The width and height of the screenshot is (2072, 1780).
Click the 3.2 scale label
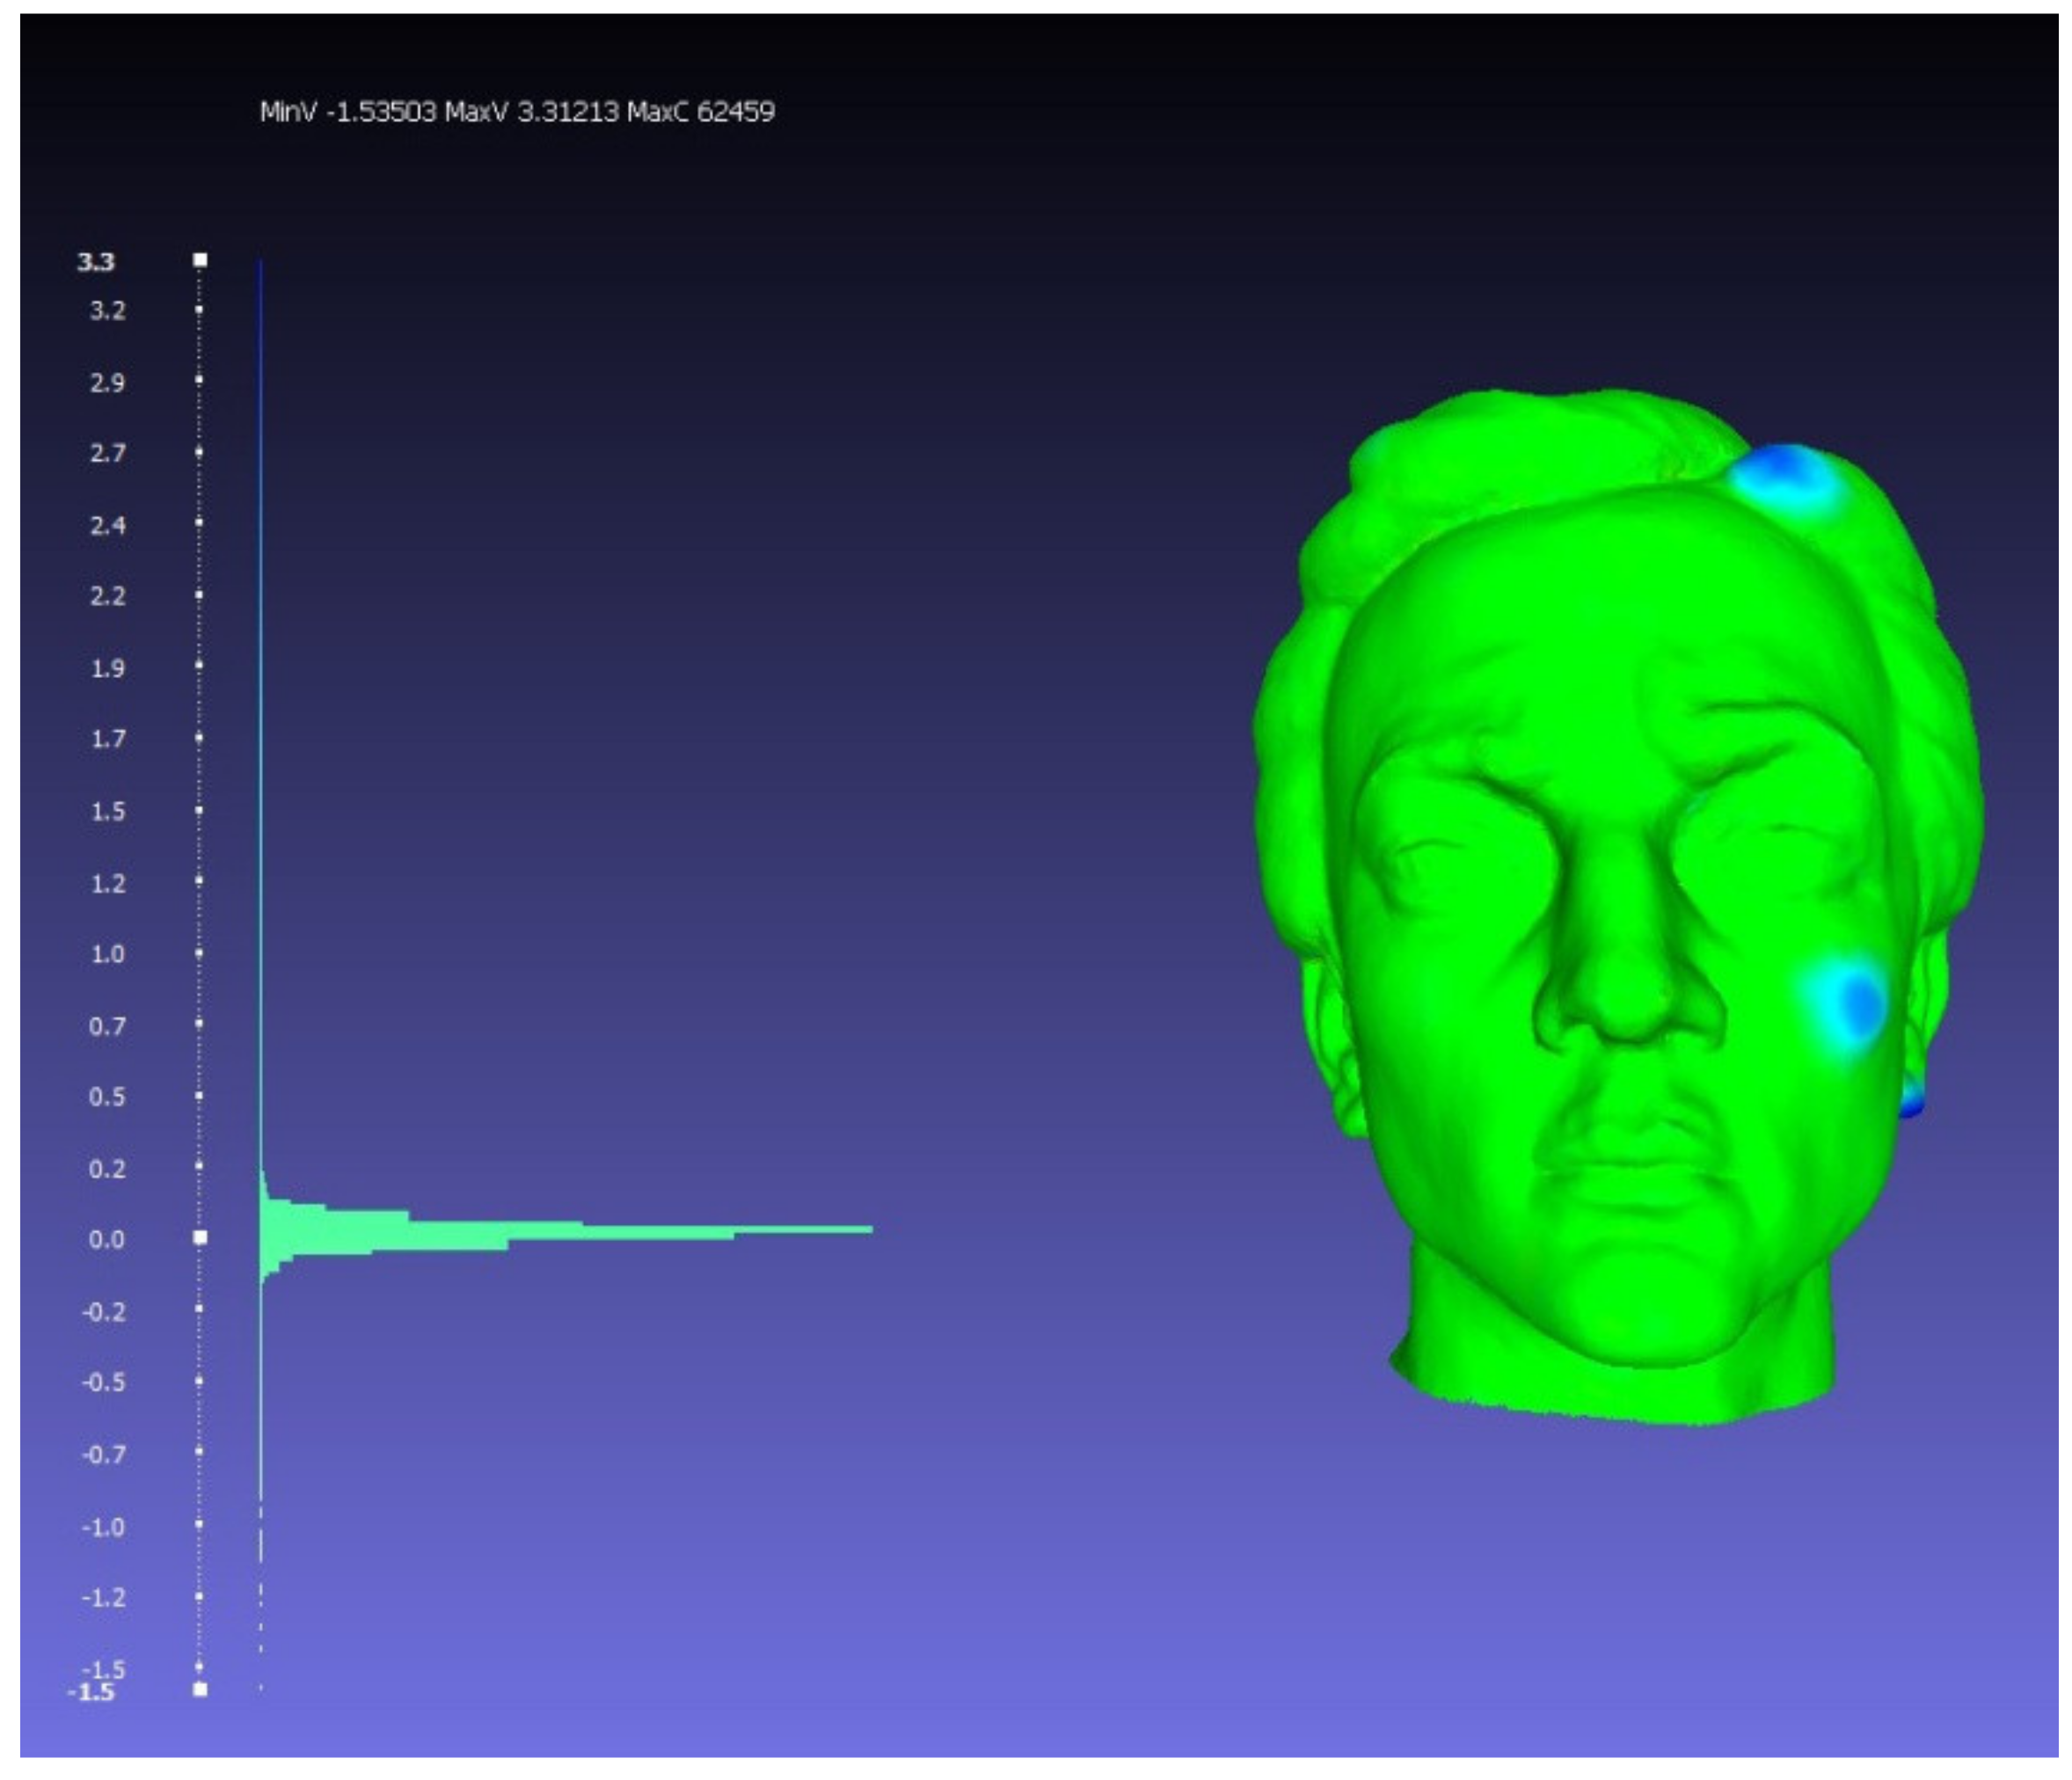coord(107,310)
